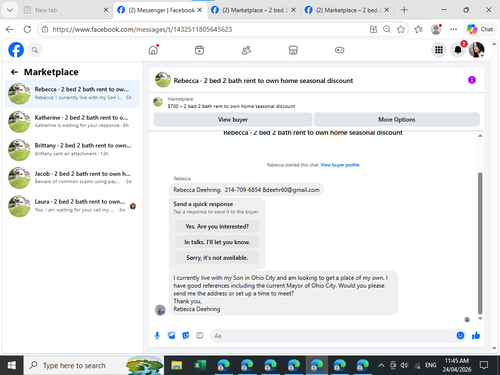Attach a photo file in chat composer
500x375 pixels.
pyautogui.click(x=171, y=335)
